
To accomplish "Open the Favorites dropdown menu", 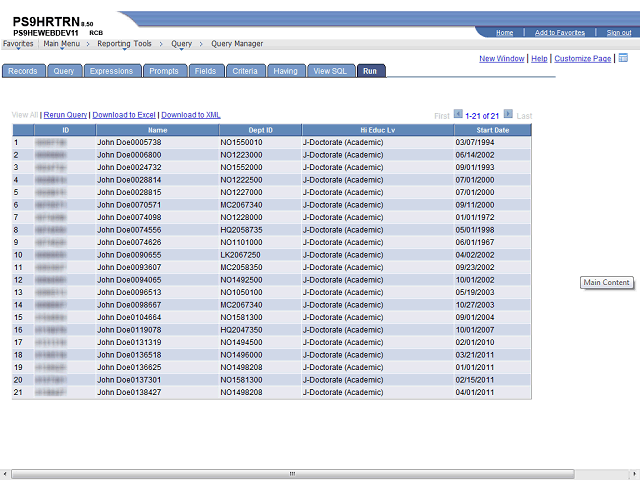I will click(18, 44).
